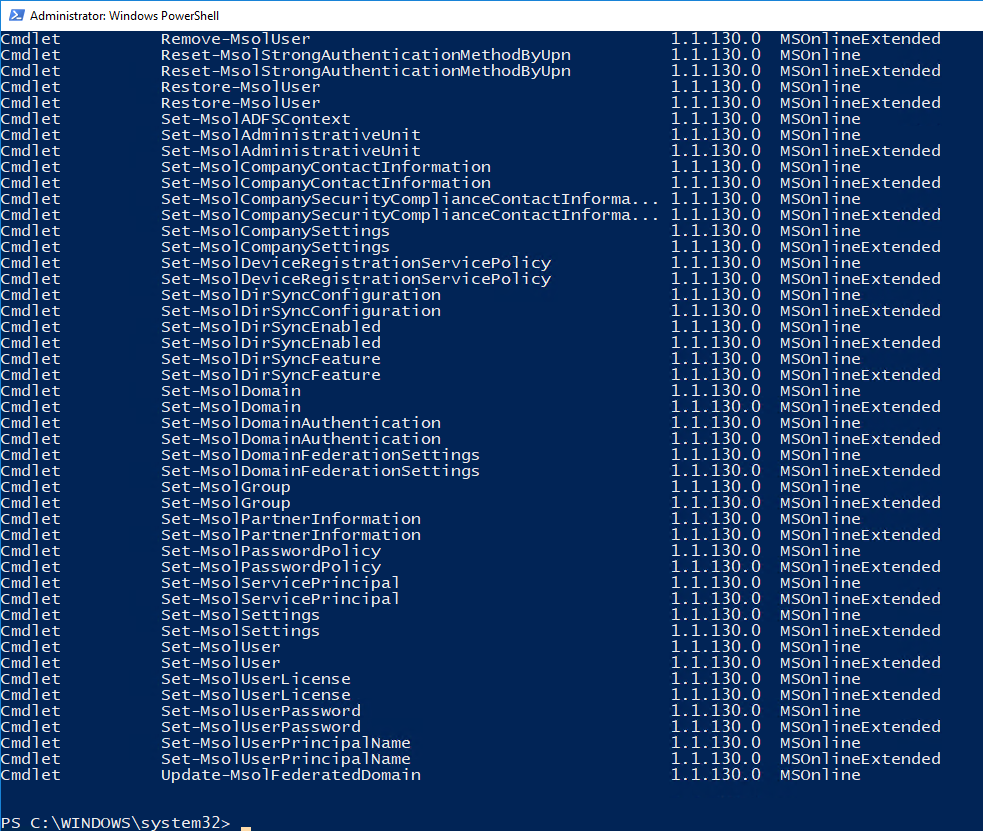Image resolution: width=983 pixels, height=831 pixels.
Task: Open the PowerShell icon menu in title bar
Action: coord(16,15)
